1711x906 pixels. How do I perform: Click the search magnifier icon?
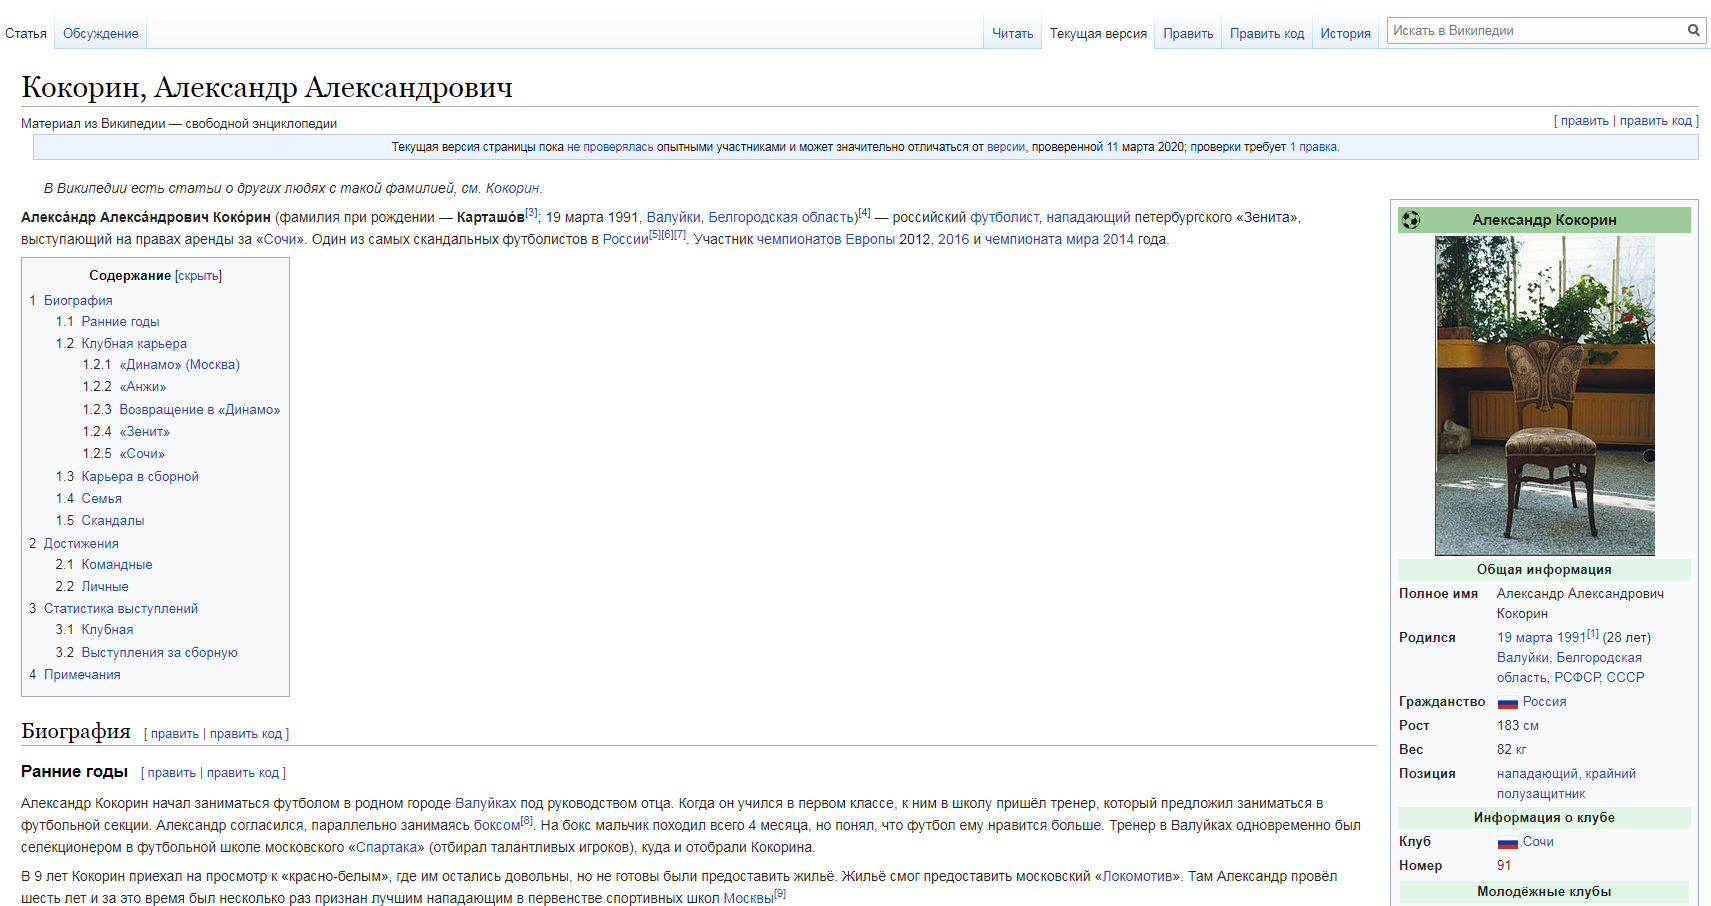click(x=1693, y=30)
